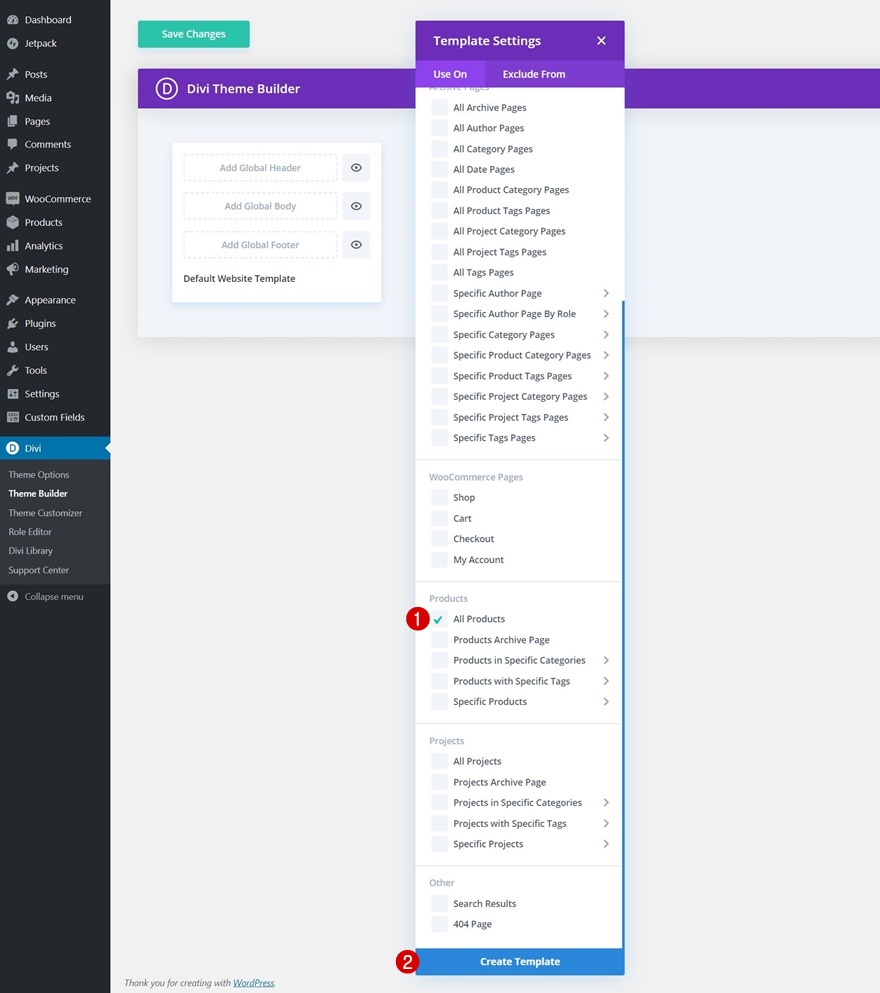Image resolution: width=880 pixels, height=993 pixels.
Task: Check the Shop checkbox
Action: click(439, 498)
